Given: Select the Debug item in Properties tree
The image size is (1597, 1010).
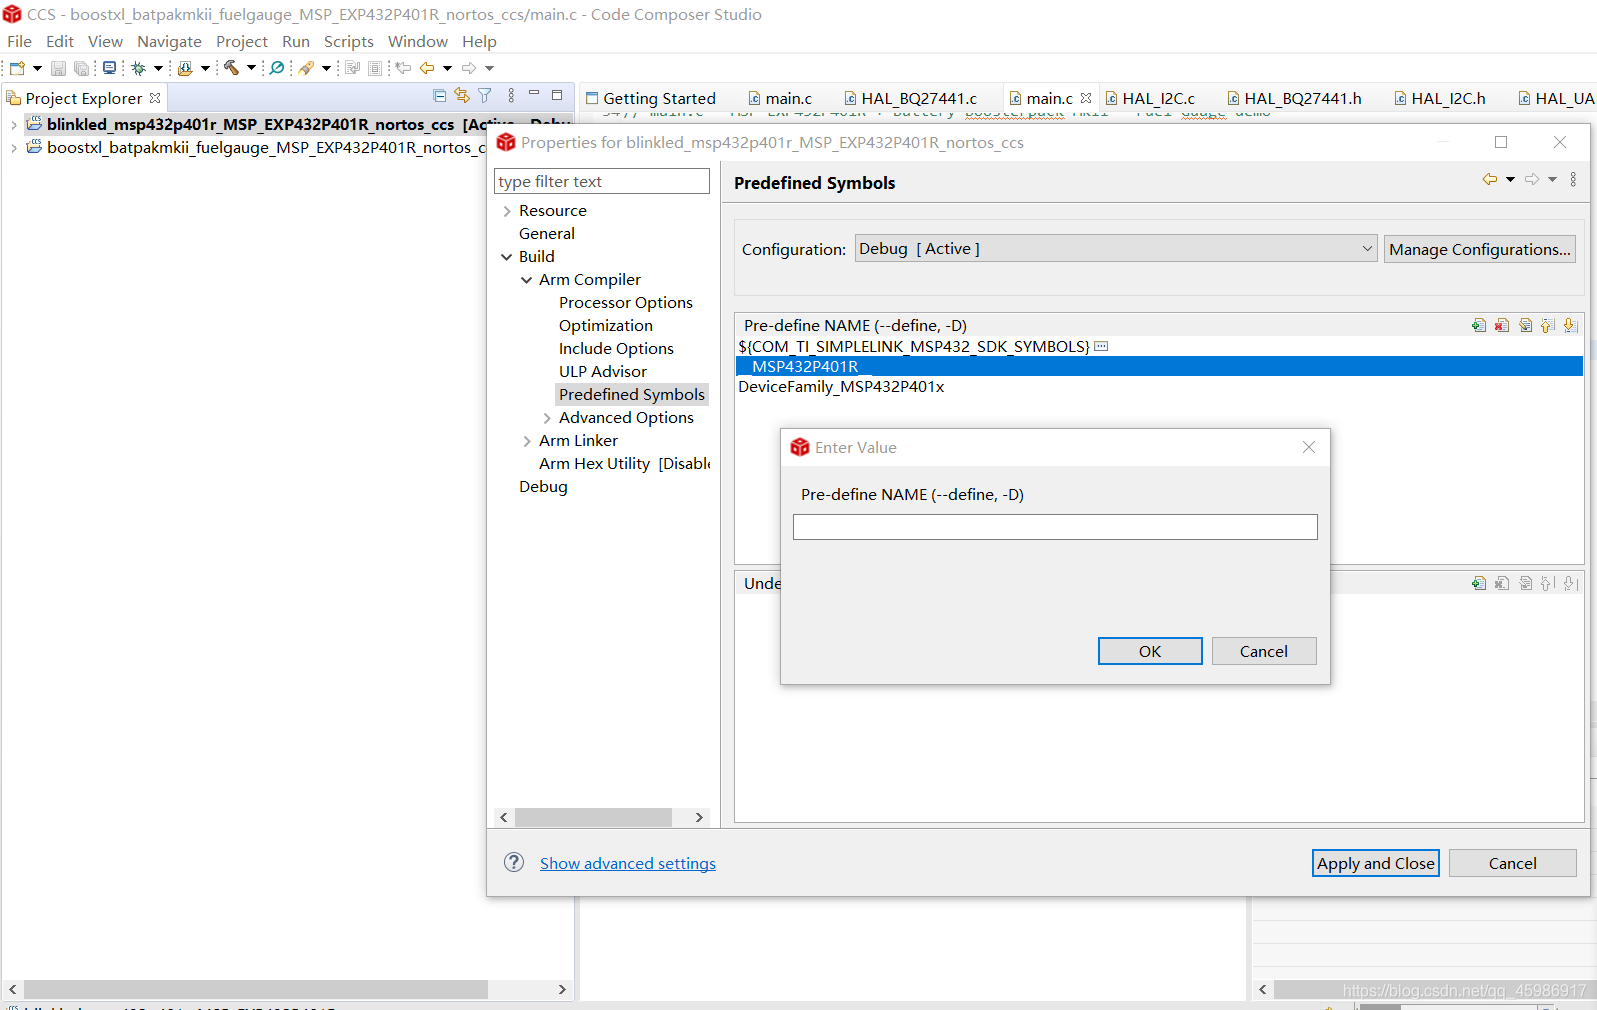Looking at the screenshot, I should 543,487.
